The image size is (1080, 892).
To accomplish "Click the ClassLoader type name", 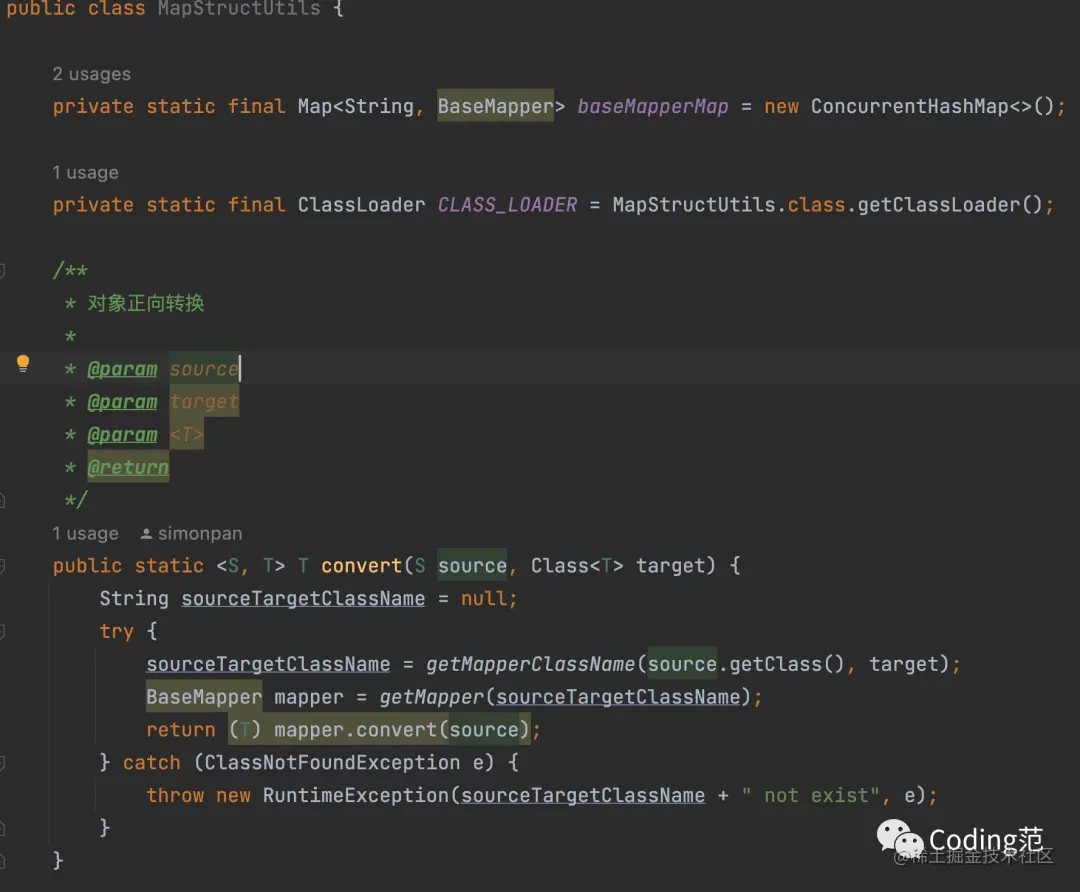I will (x=362, y=205).
